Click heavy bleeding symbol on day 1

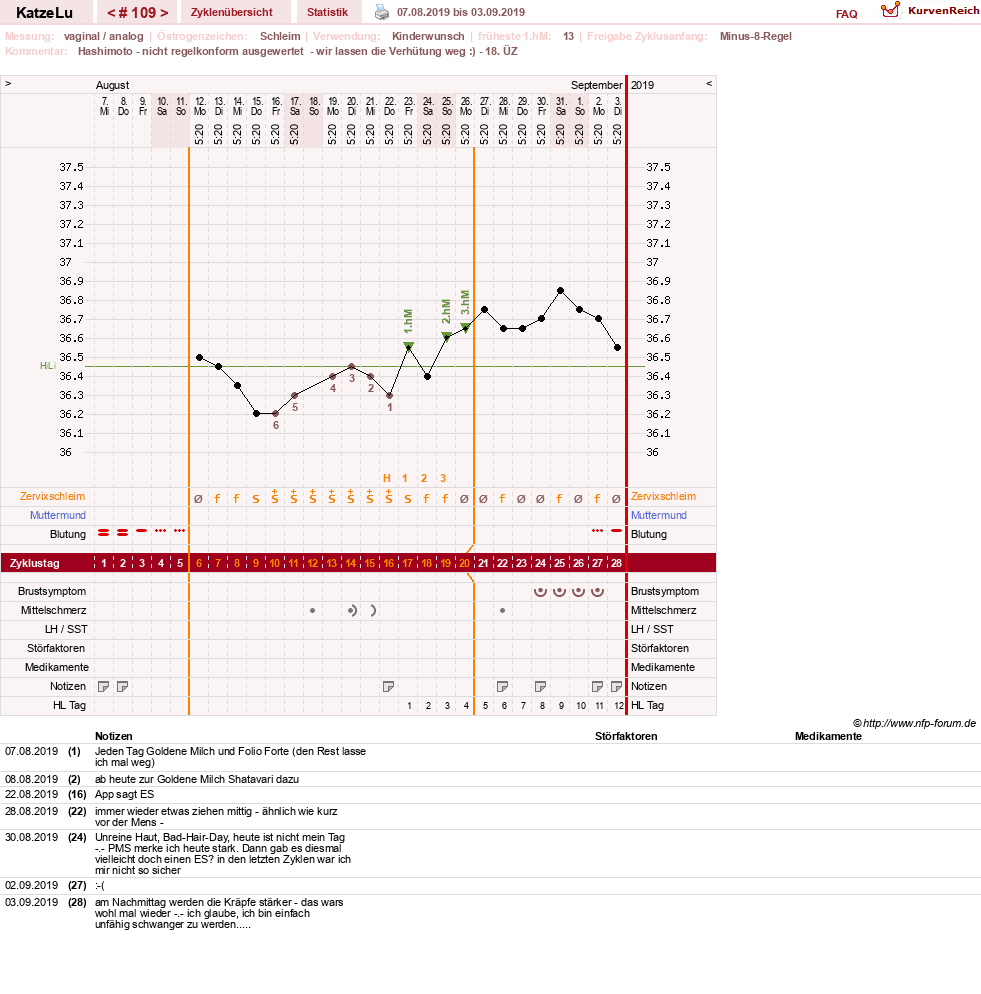point(103,533)
